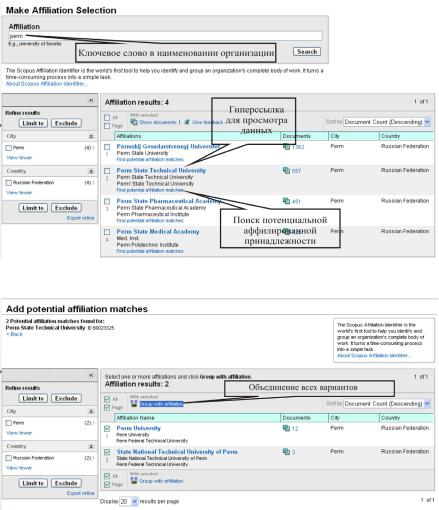Click documents icon for count 12

click(286, 428)
